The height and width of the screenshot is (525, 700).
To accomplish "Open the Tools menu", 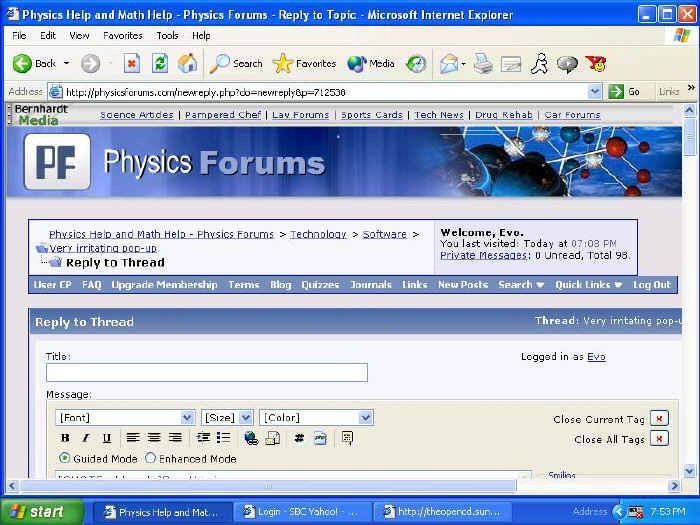I will 167,35.
